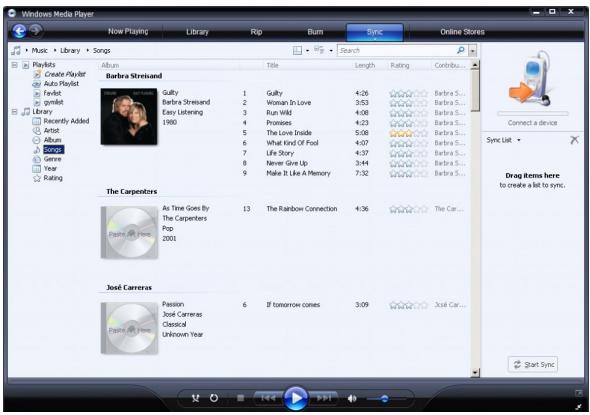Open the view options dropdown arrow

[331, 51]
